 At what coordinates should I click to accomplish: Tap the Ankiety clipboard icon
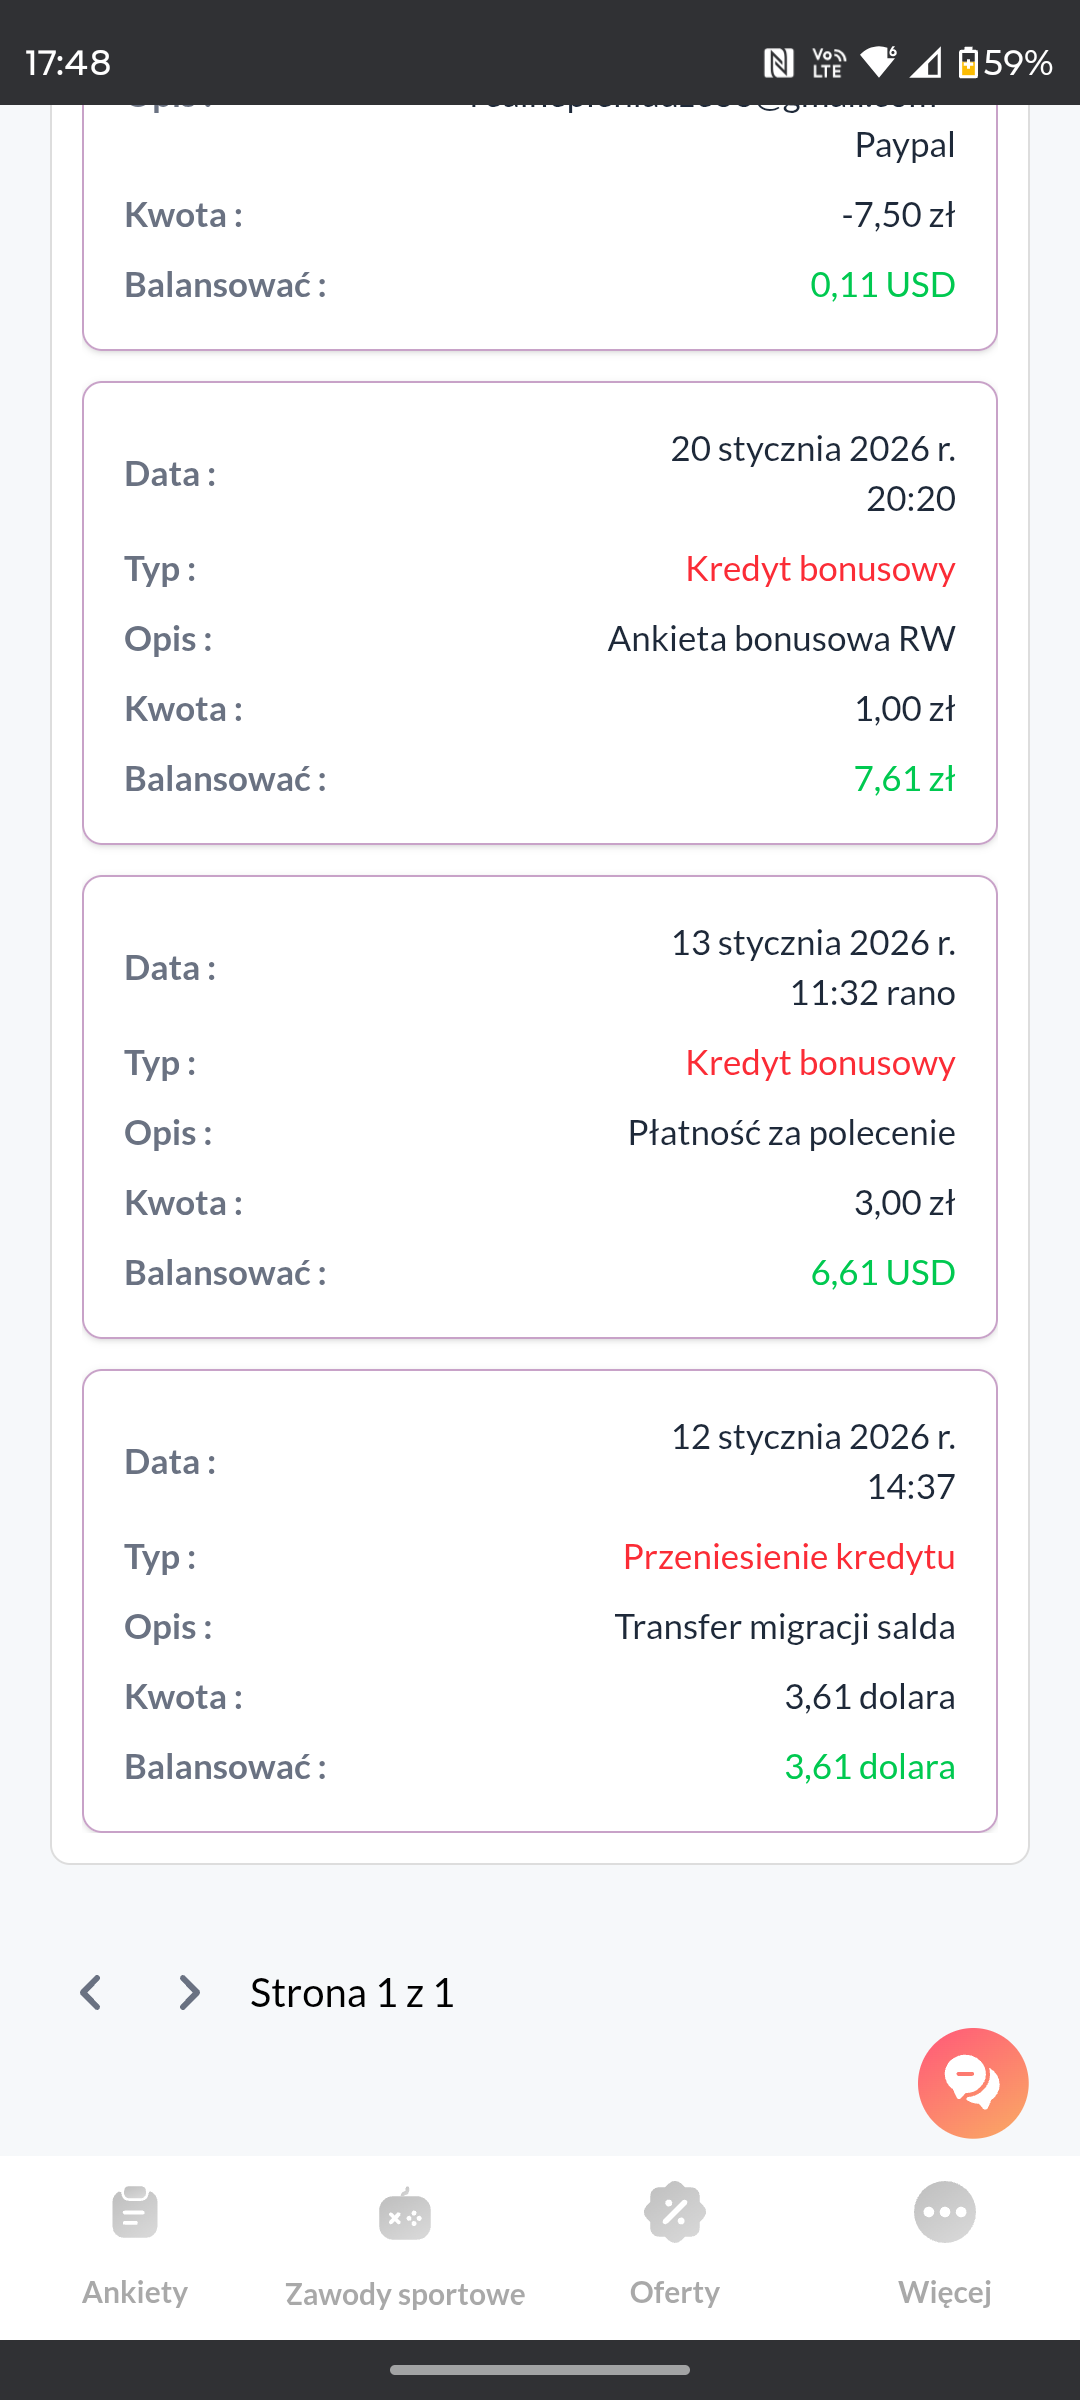pyautogui.click(x=135, y=2212)
